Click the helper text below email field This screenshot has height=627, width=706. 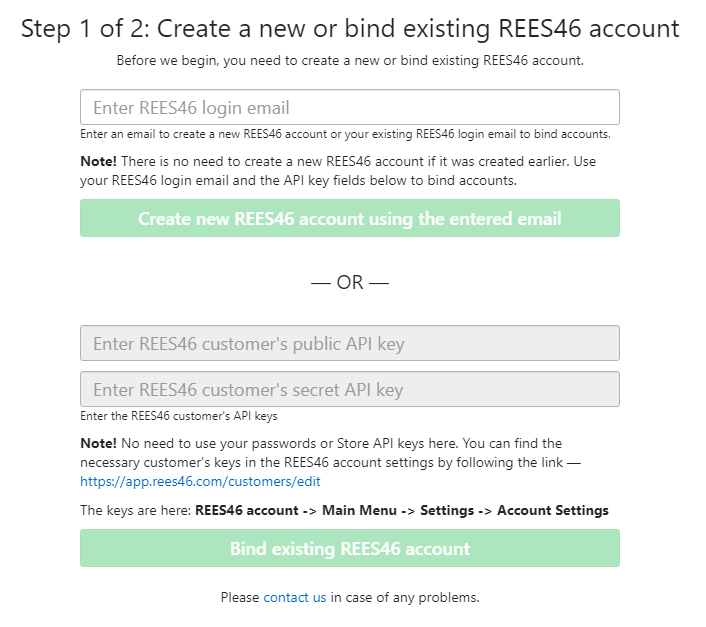coord(345,134)
